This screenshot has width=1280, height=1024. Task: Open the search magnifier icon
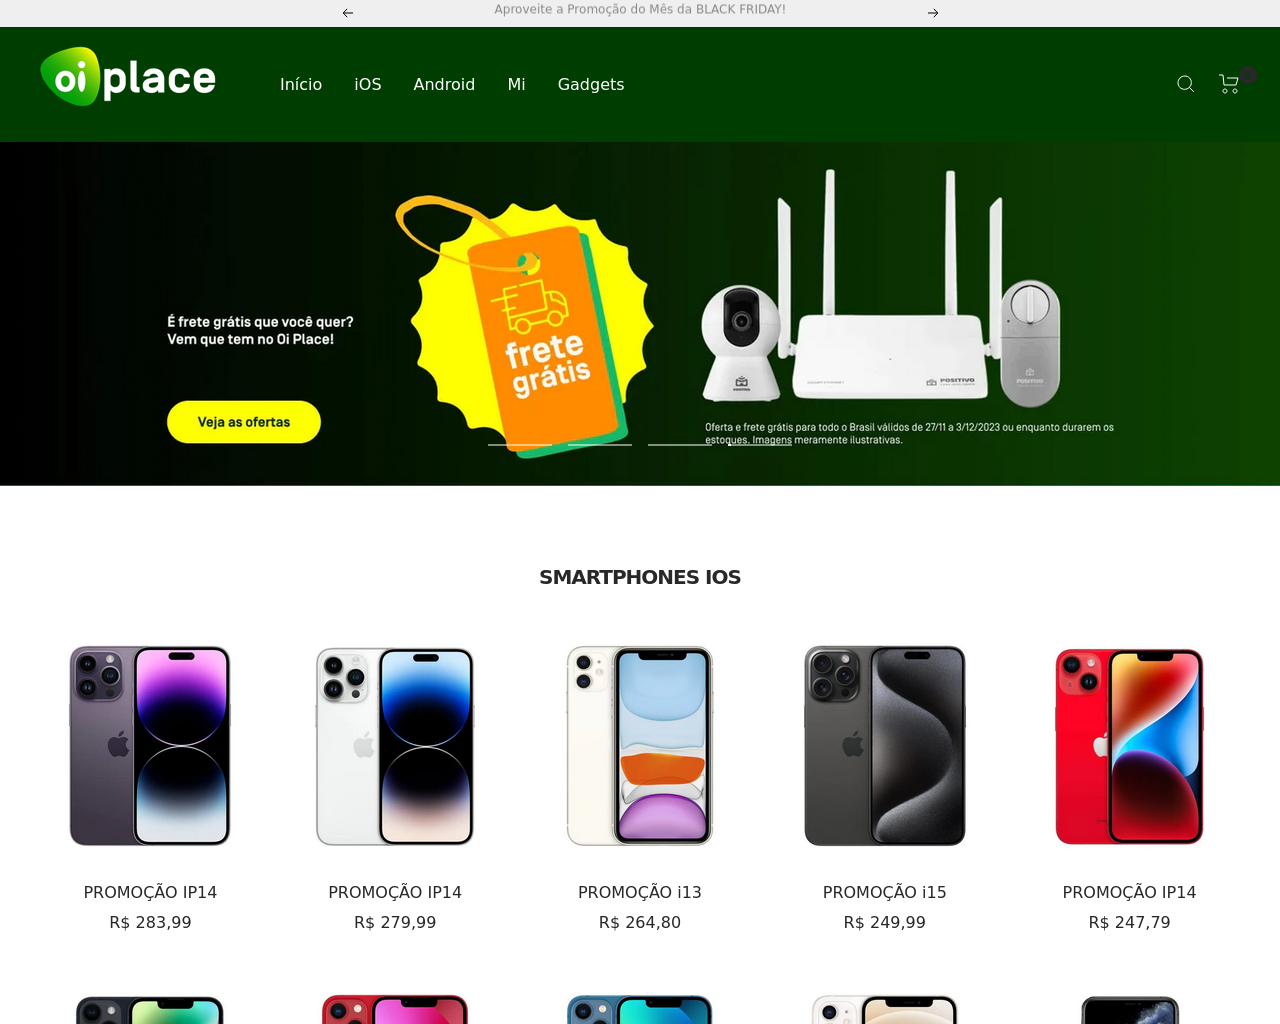click(x=1186, y=84)
